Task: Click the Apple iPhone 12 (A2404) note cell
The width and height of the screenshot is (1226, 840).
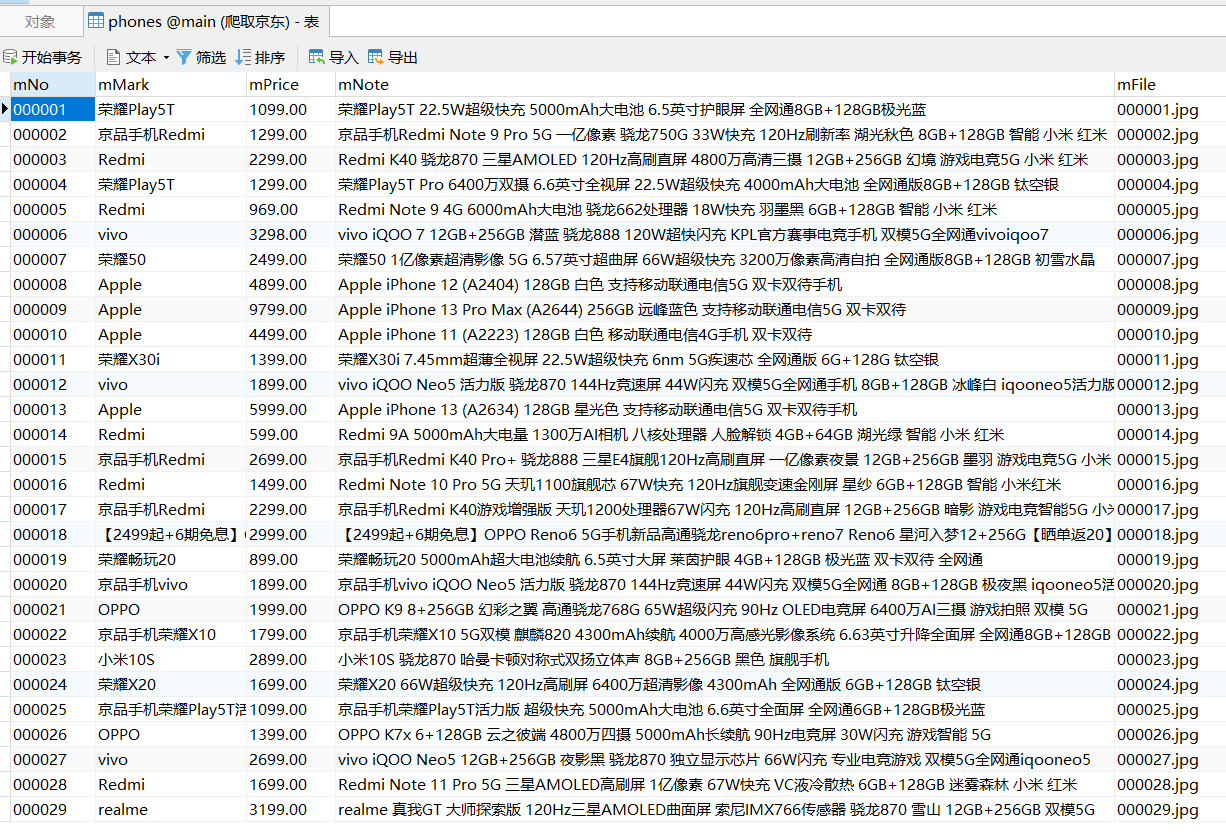Action: pos(725,284)
